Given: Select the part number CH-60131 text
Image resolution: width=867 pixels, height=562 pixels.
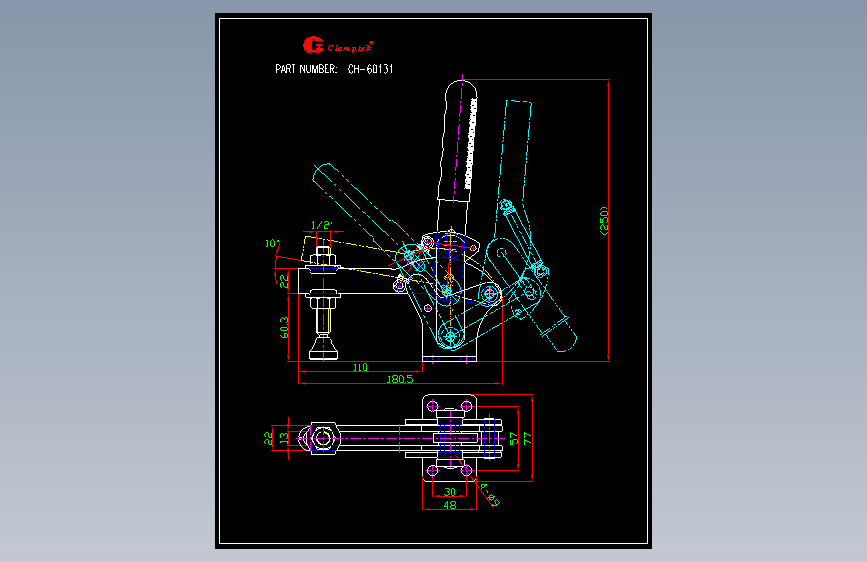Looking at the screenshot, I should (370, 69).
